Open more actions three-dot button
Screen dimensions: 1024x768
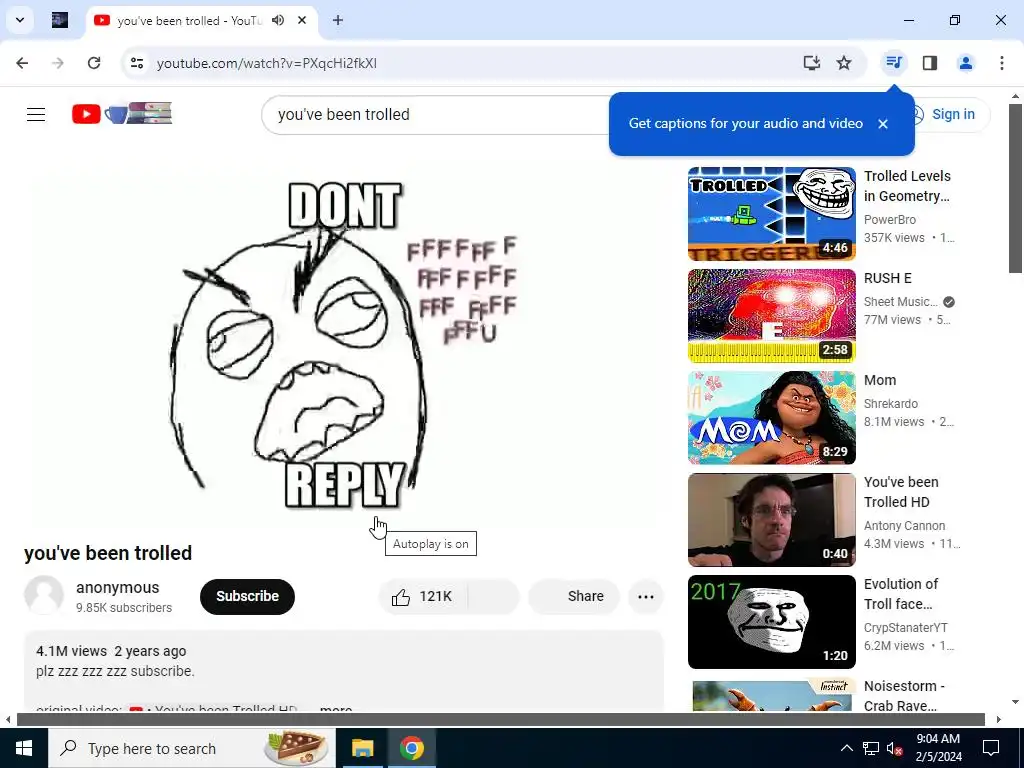click(x=645, y=597)
